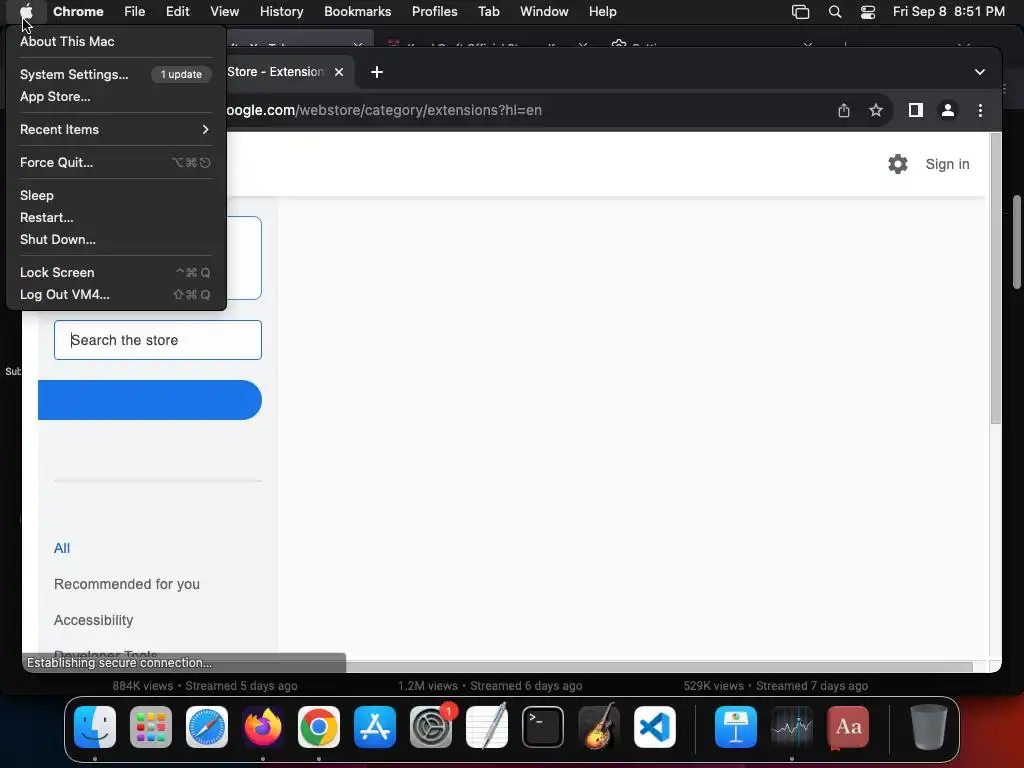Open the Chrome application menu

78,11
